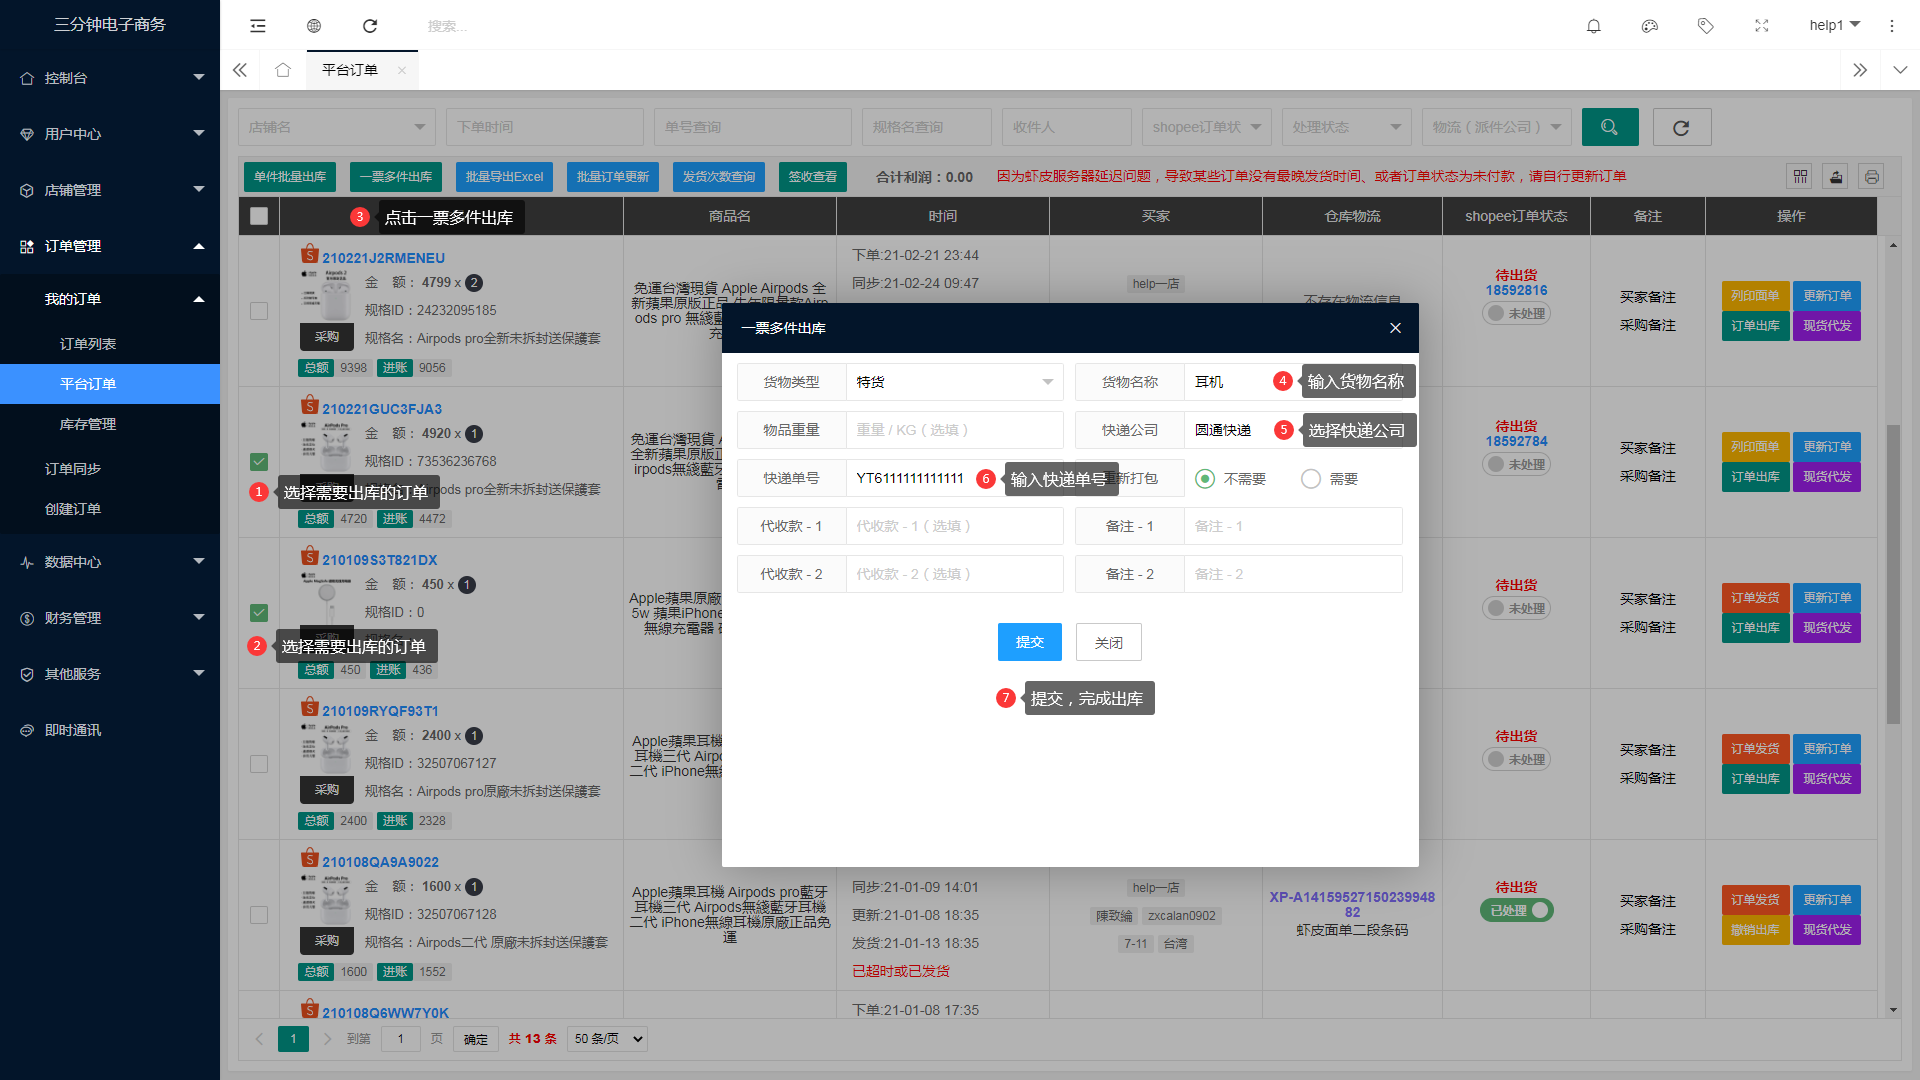Click the notification bell icon

(x=1594, y=26)
